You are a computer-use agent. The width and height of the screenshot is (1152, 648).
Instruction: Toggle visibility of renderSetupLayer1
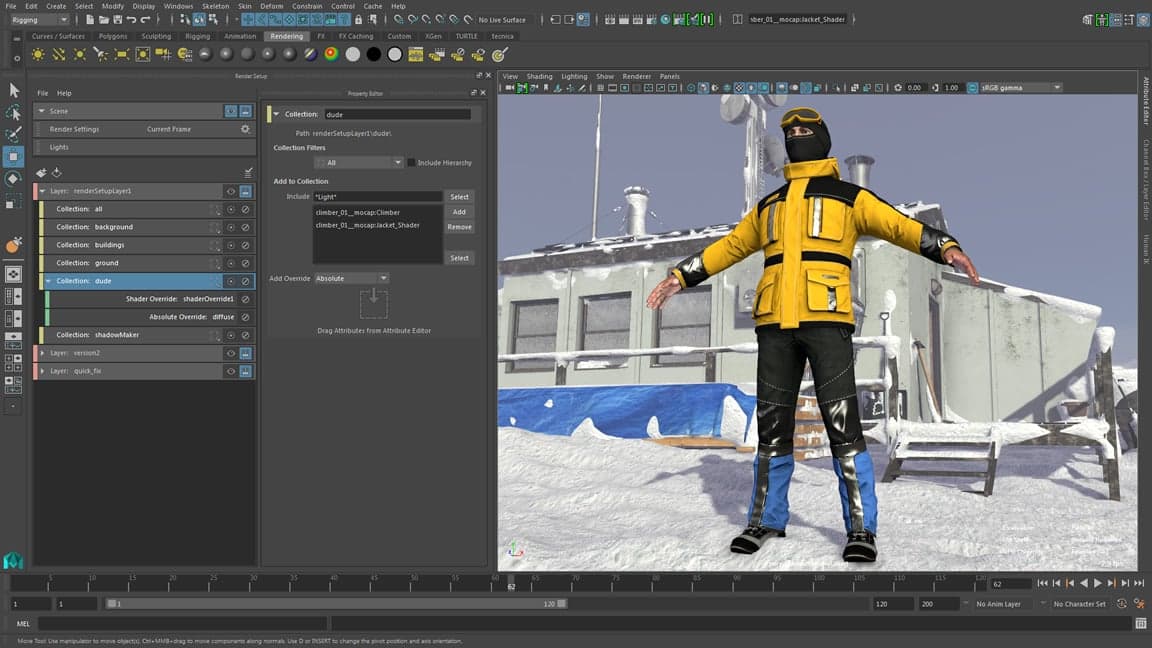[231, 191]
